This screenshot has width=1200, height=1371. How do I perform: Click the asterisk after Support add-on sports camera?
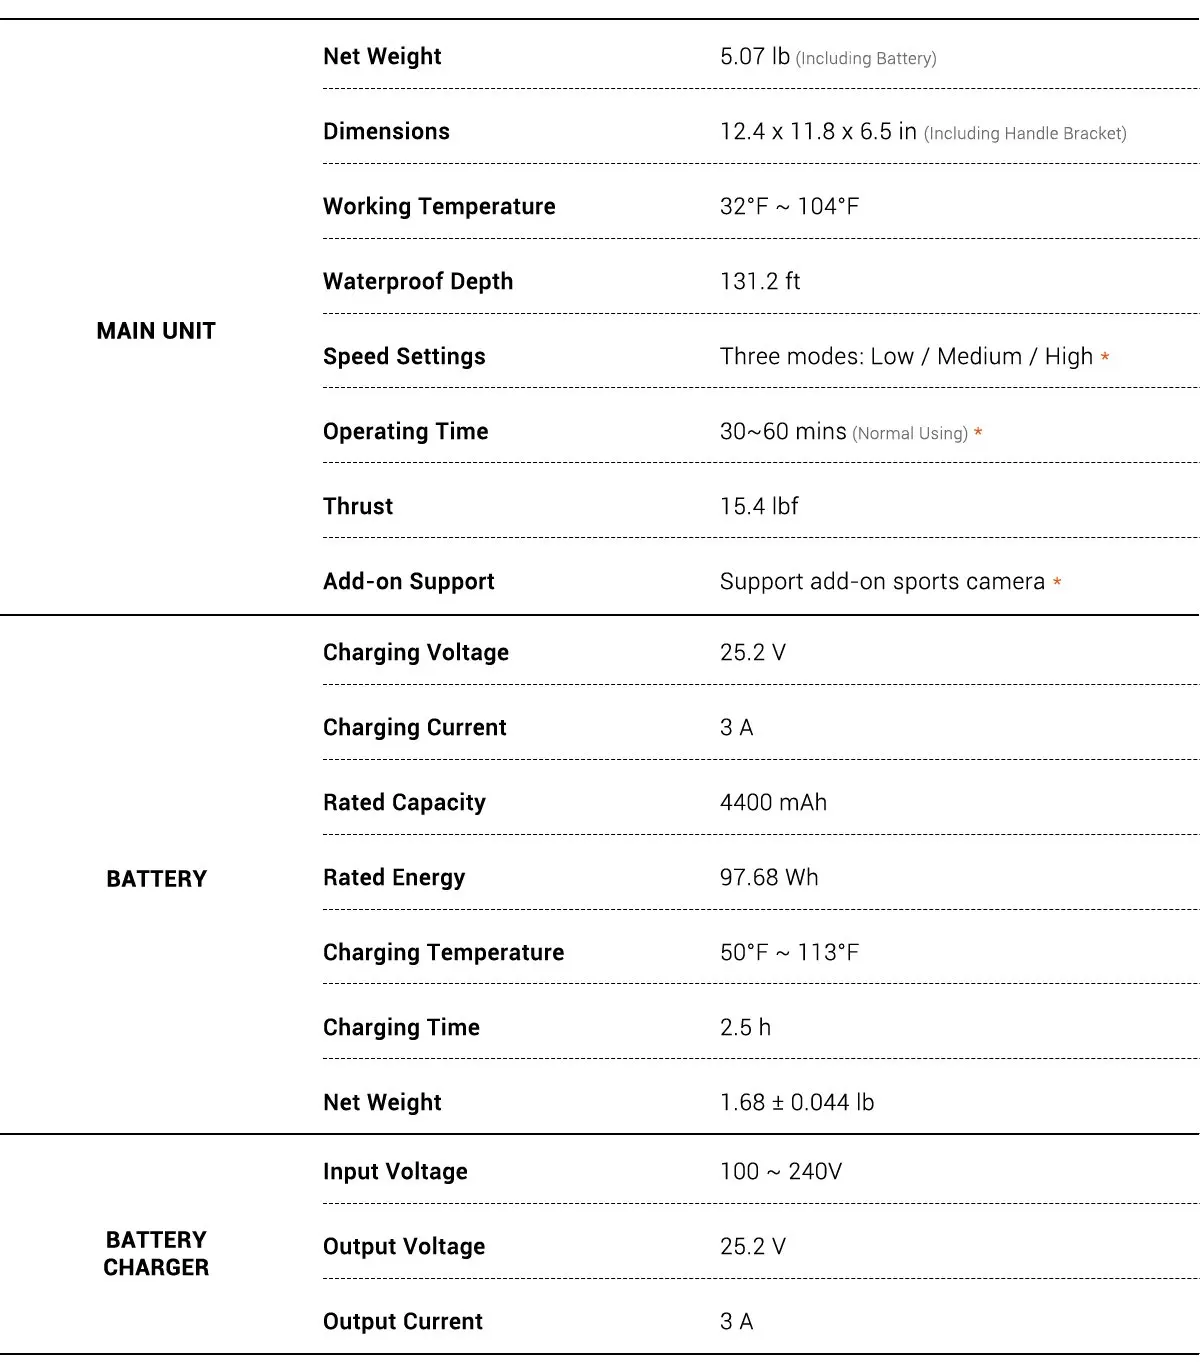1057,582
